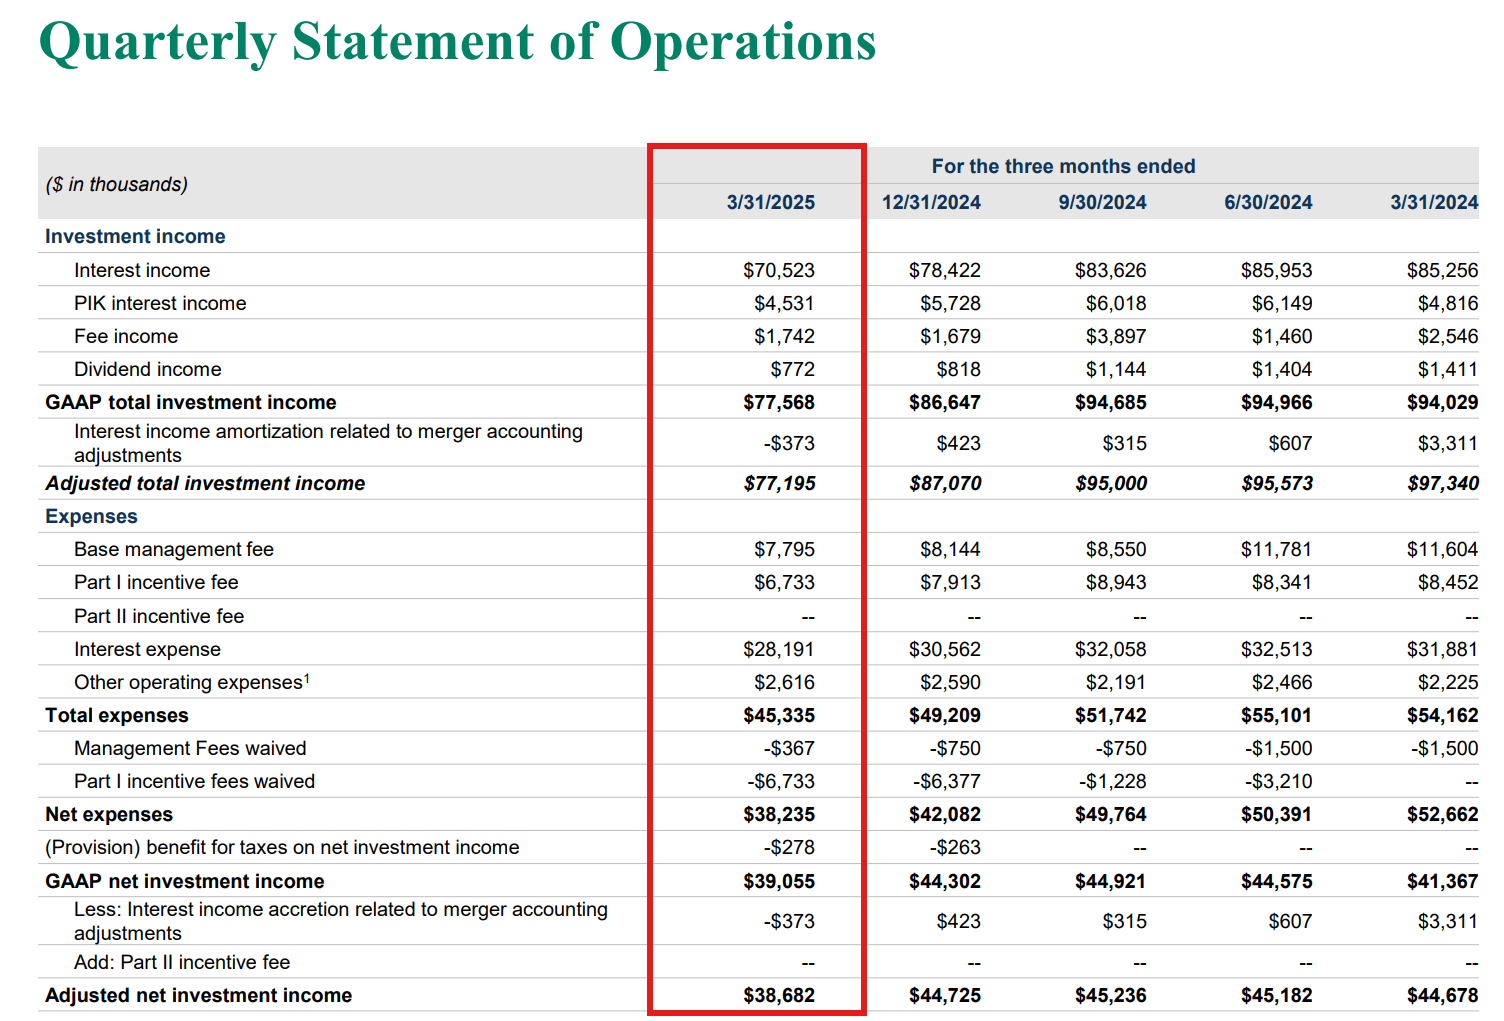Select the Adjusted total investment income row
Screen dimensions: 1504x1021
pos(204,483)
